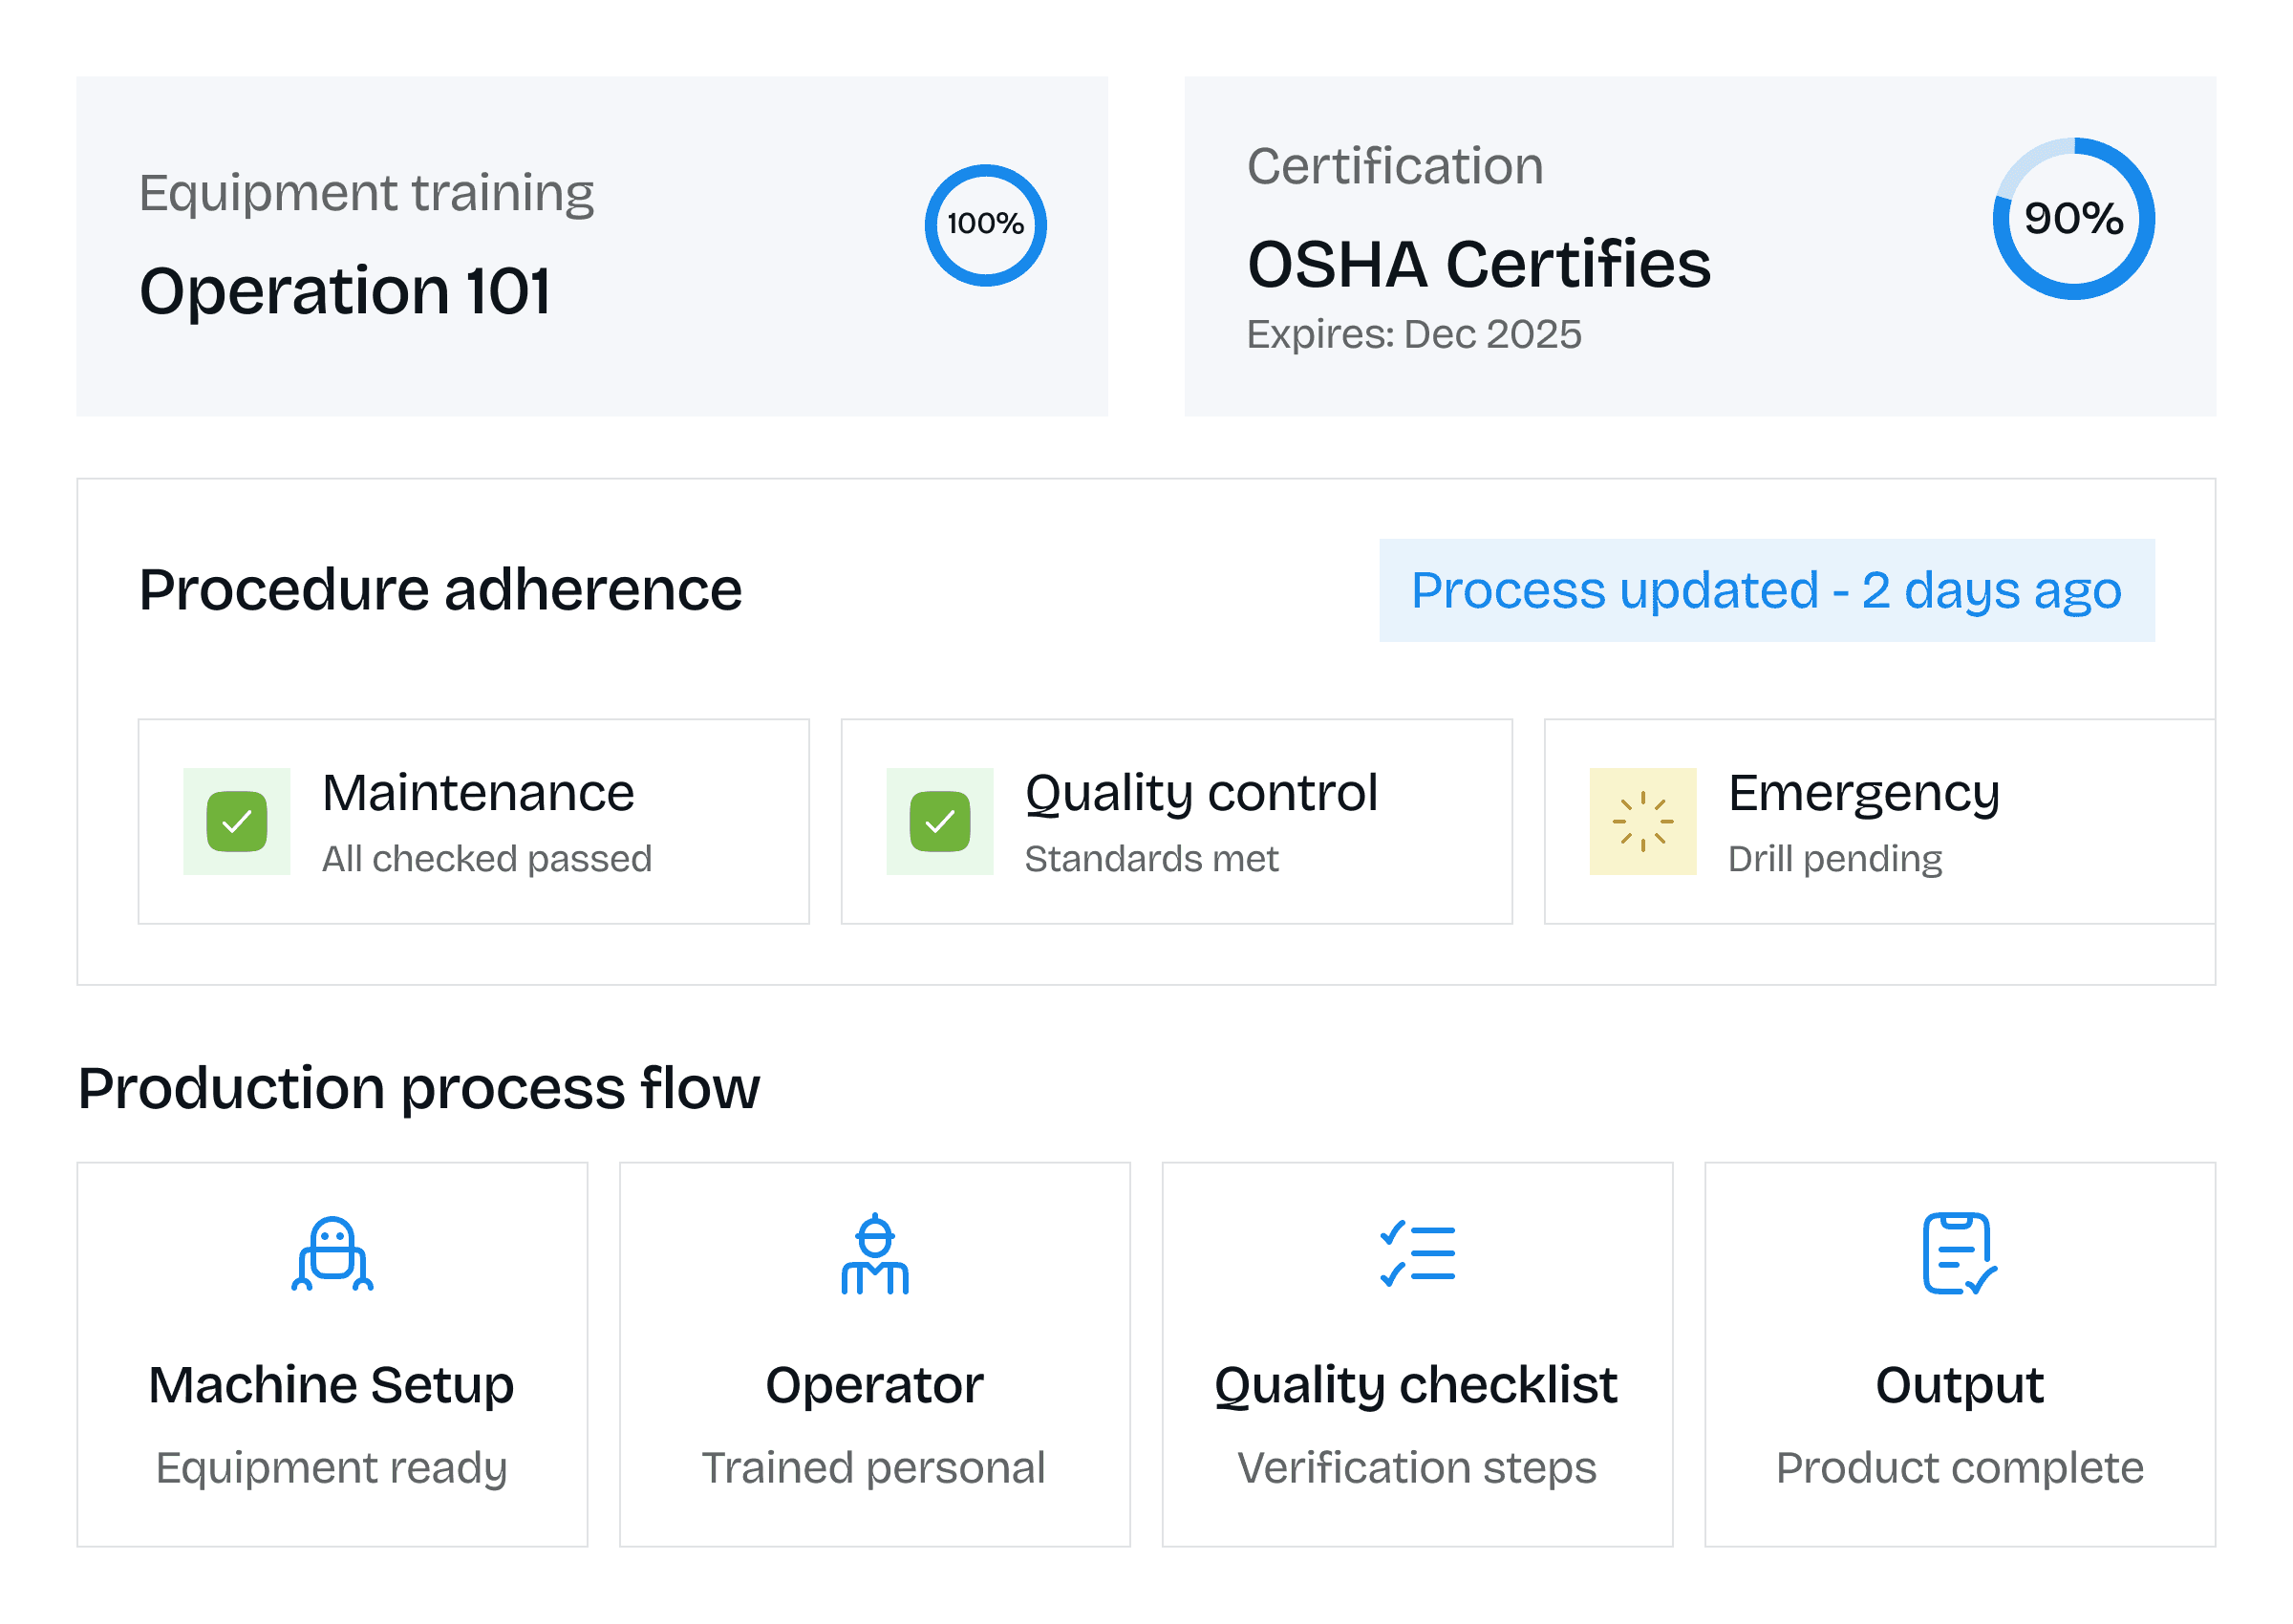This screenshot has height=1624, width=2293.
Task: Click the Trained personal subtitle under Operator
Action: pyautogui.click(x=874, y=1468)
